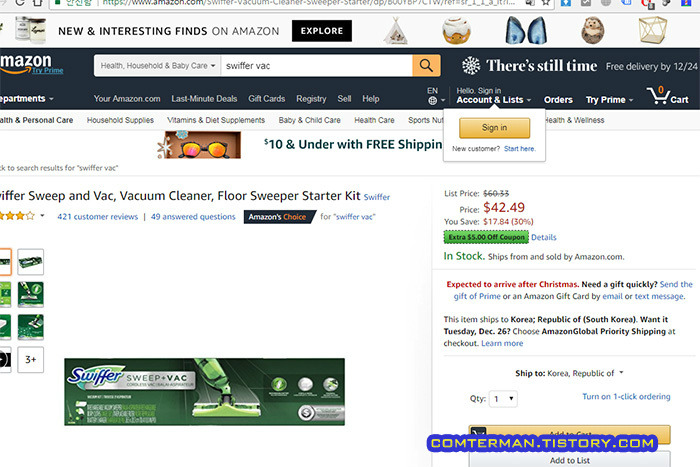Click the hedgehog product image in banner

pos(593,30)
